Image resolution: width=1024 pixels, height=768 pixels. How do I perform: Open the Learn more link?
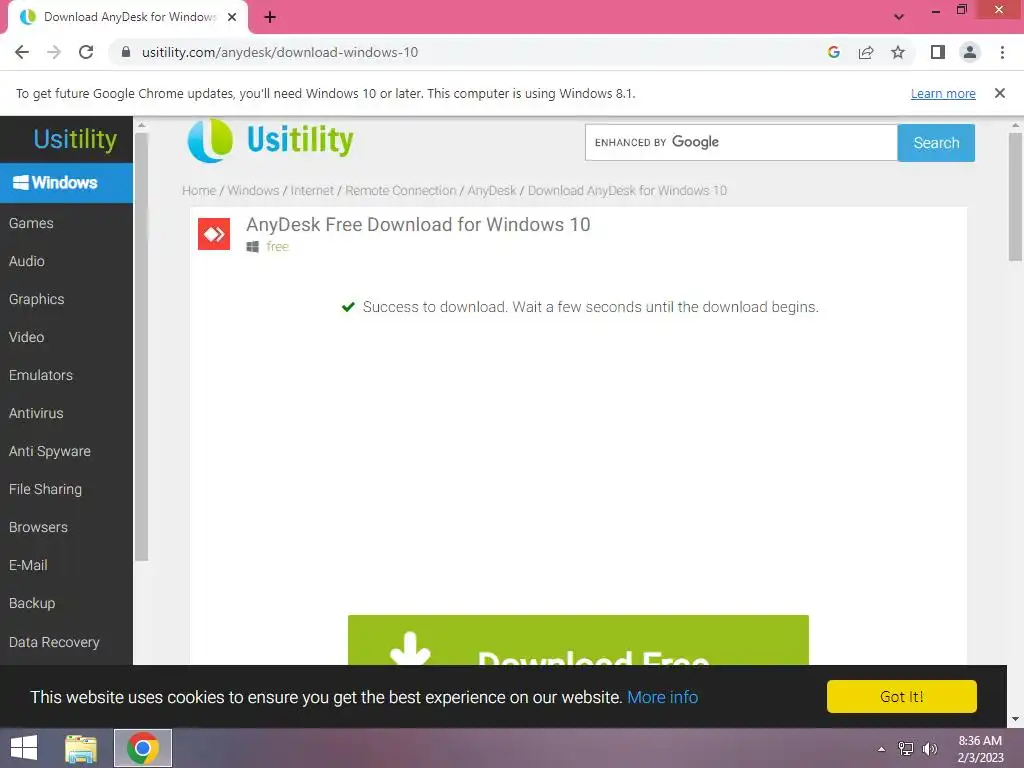943,93
